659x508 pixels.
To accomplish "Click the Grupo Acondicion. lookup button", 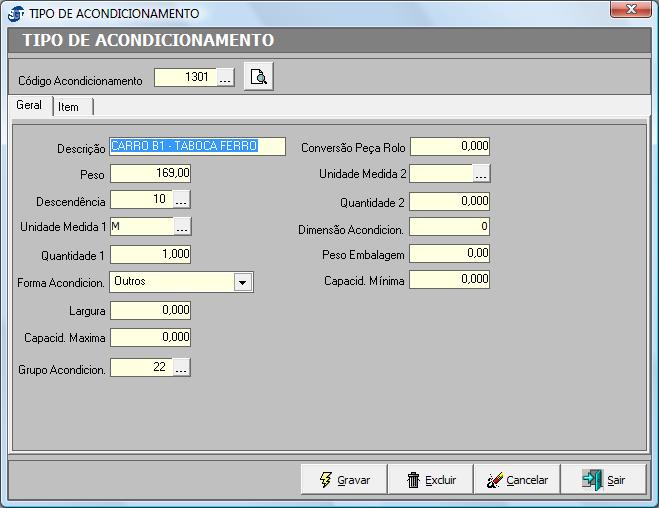I will point(181,369).
